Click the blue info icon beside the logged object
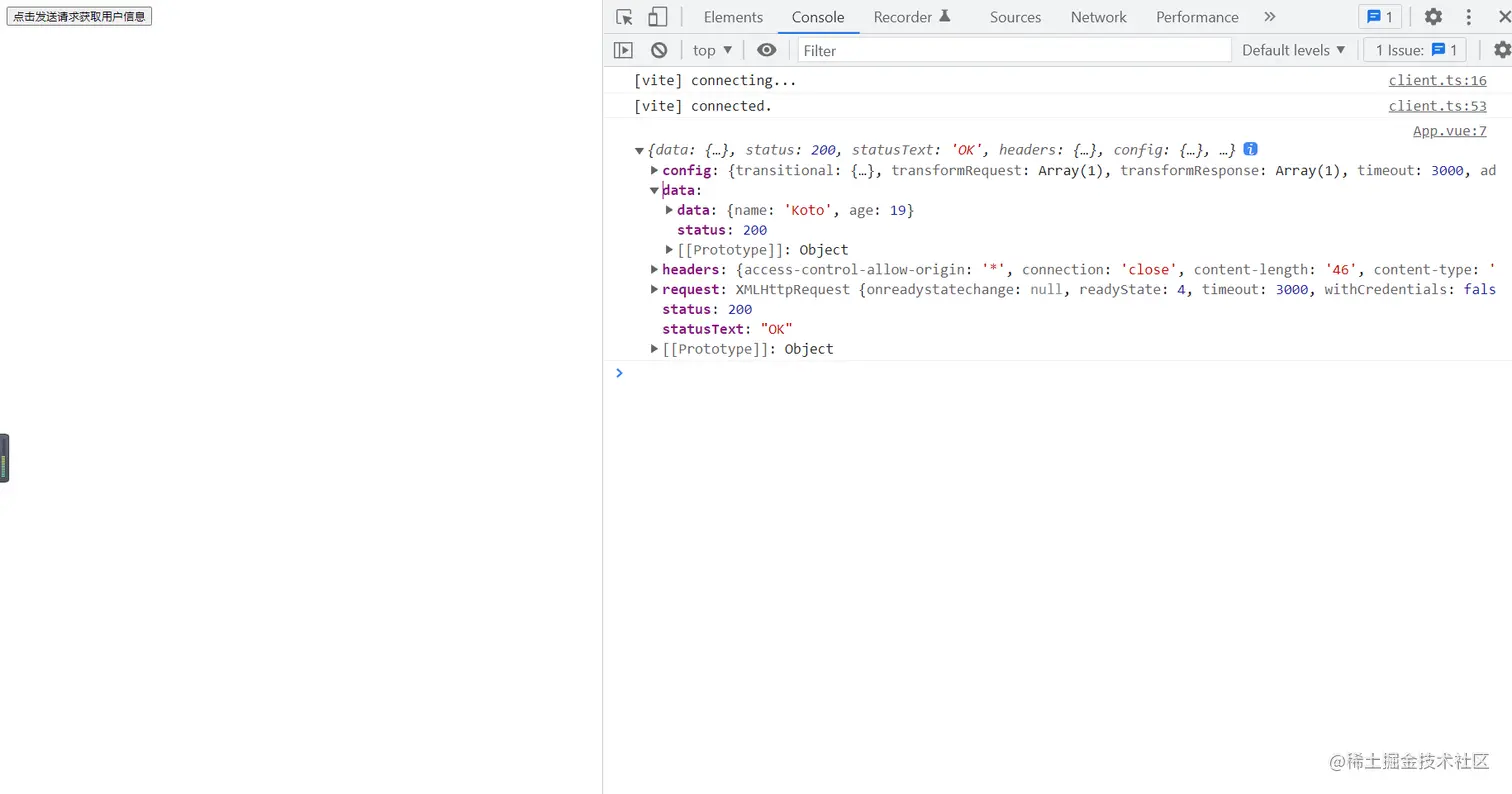This screenshot has width=1512, height=794. click(x=1250, y=149)
